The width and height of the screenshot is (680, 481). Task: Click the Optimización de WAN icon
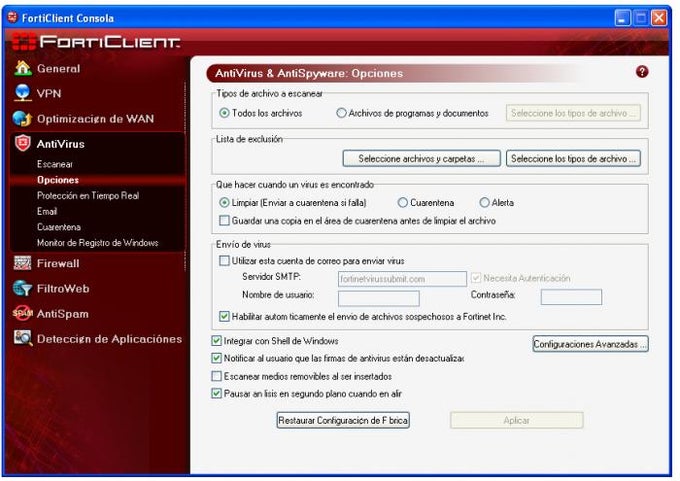(23, 118)
